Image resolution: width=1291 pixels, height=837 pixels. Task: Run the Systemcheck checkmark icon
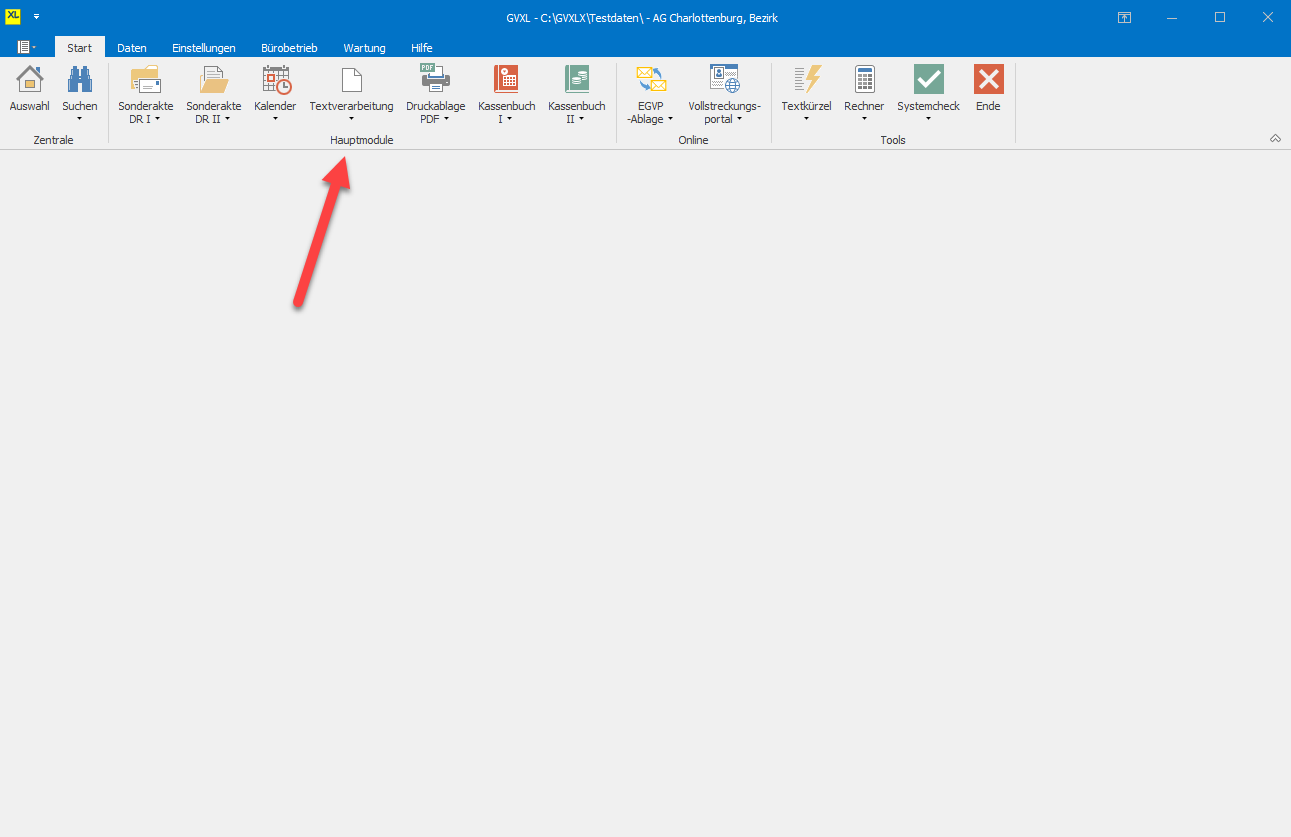[x=928, y=80]
